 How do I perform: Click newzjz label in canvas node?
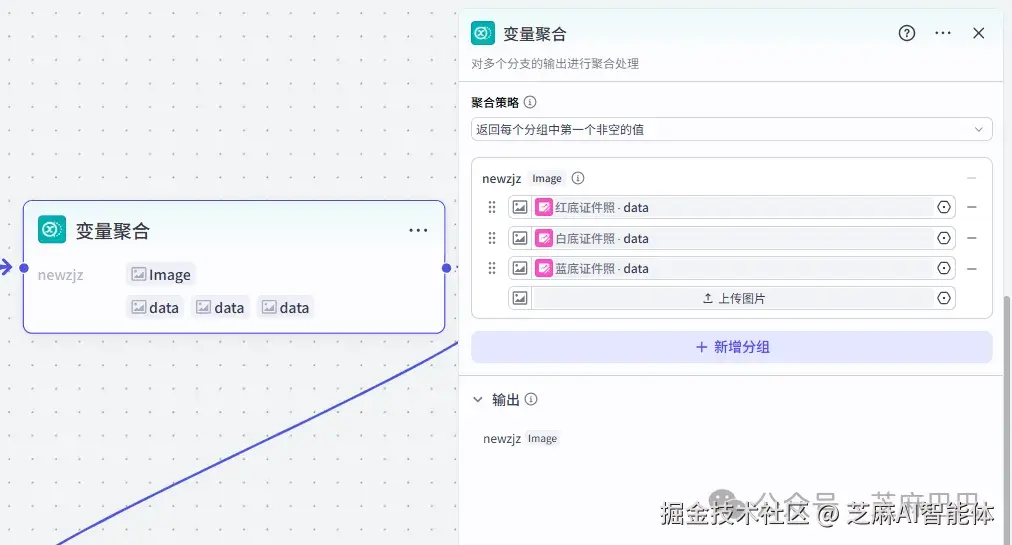[x=60, y=274]
